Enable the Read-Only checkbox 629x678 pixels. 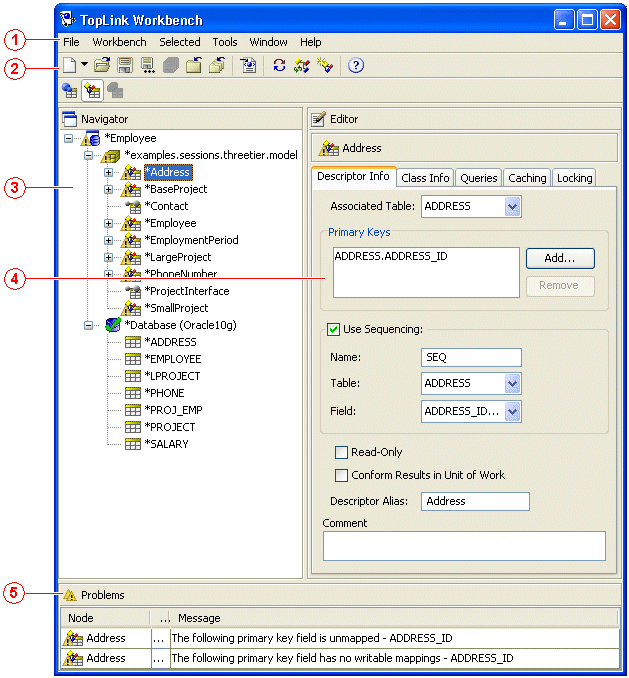(x=341, y=452)
